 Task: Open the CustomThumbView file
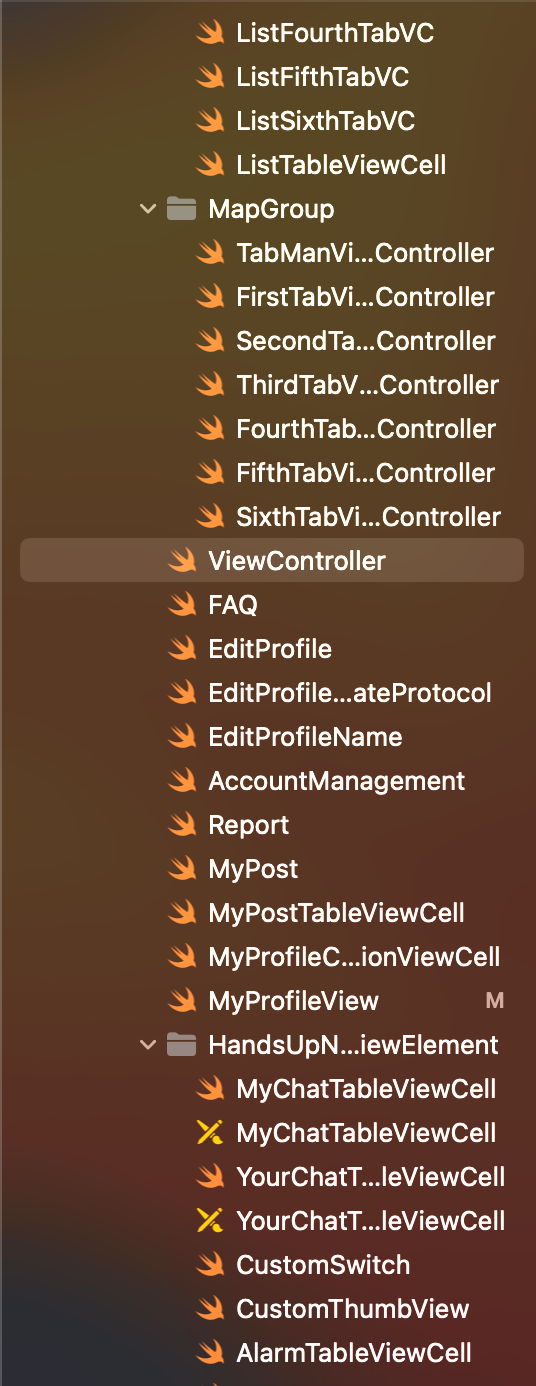352,1309
